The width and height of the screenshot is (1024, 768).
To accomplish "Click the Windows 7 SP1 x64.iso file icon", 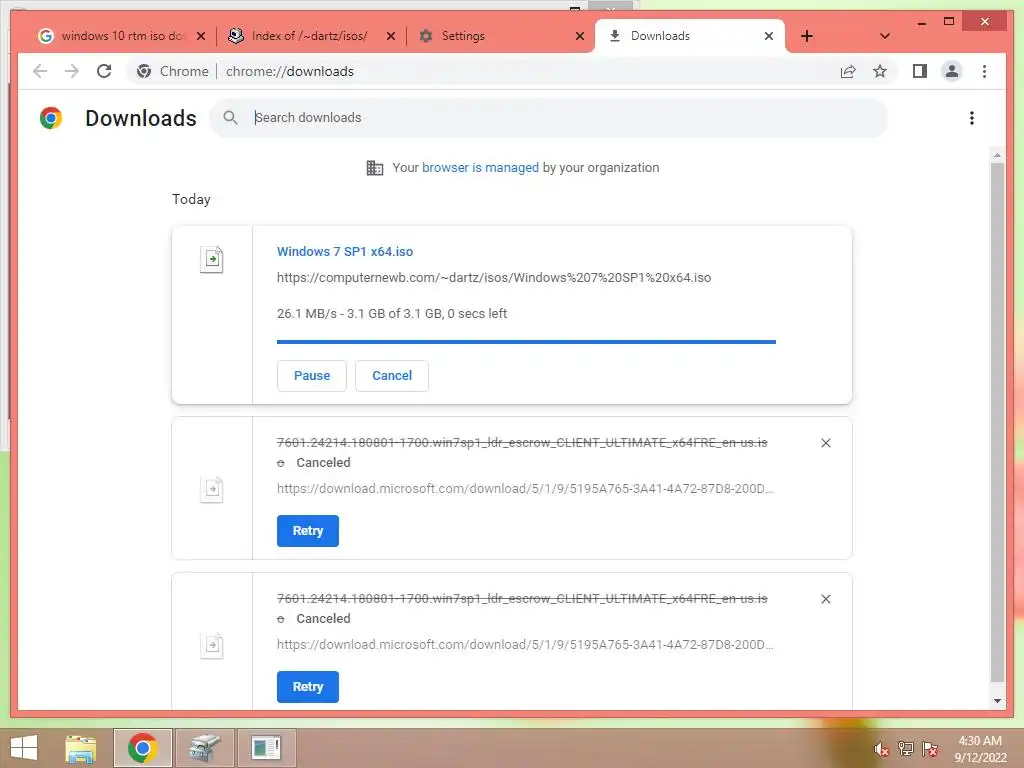I will point(212,259).
